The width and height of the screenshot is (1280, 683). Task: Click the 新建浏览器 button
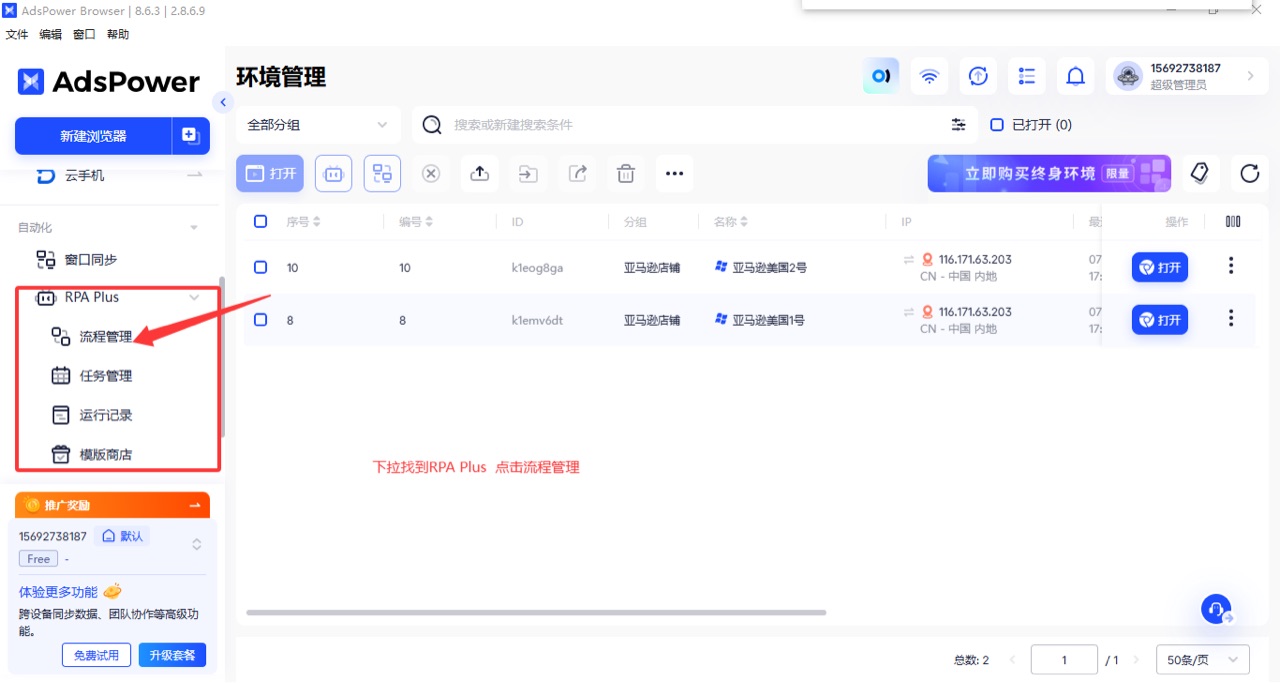93,136
